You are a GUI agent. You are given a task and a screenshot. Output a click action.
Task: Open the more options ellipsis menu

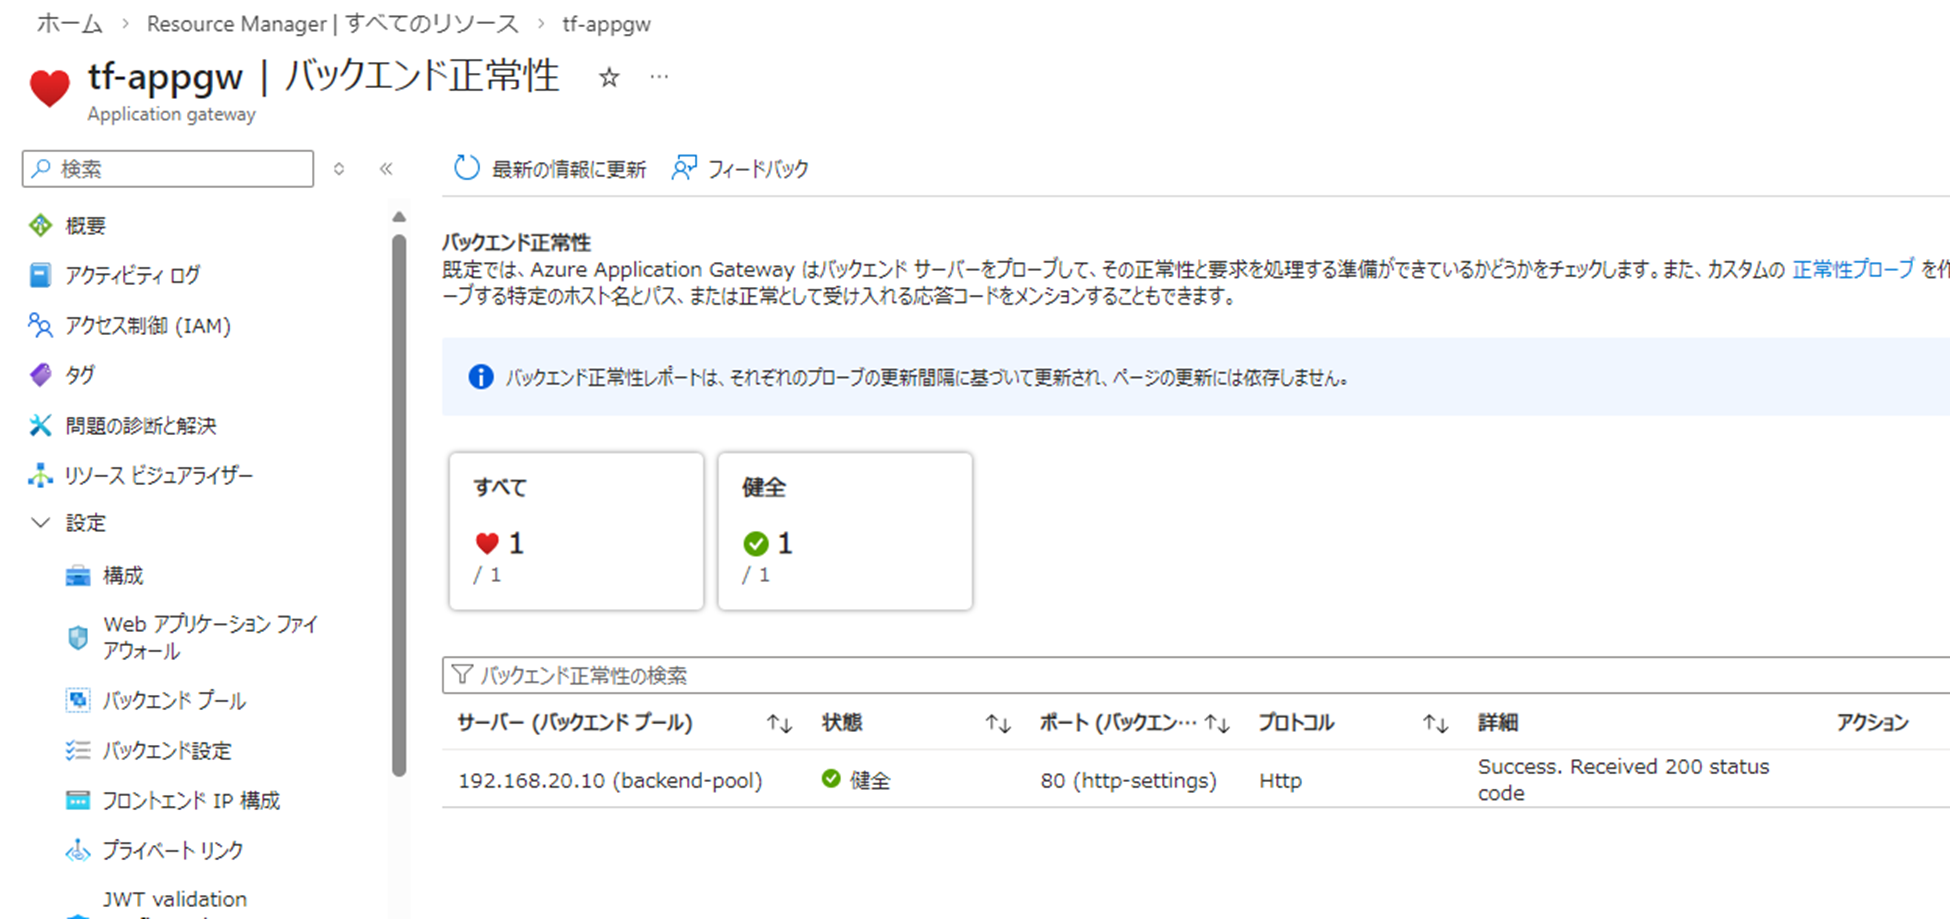coord(659,77)
